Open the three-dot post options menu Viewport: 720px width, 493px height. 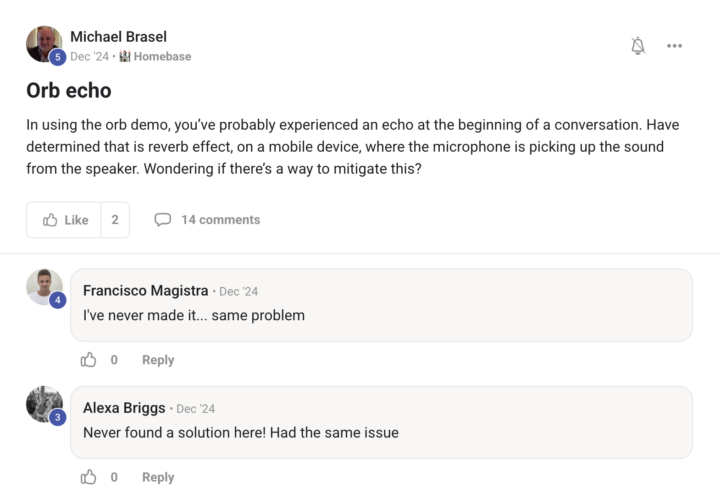tap(675, 46)
